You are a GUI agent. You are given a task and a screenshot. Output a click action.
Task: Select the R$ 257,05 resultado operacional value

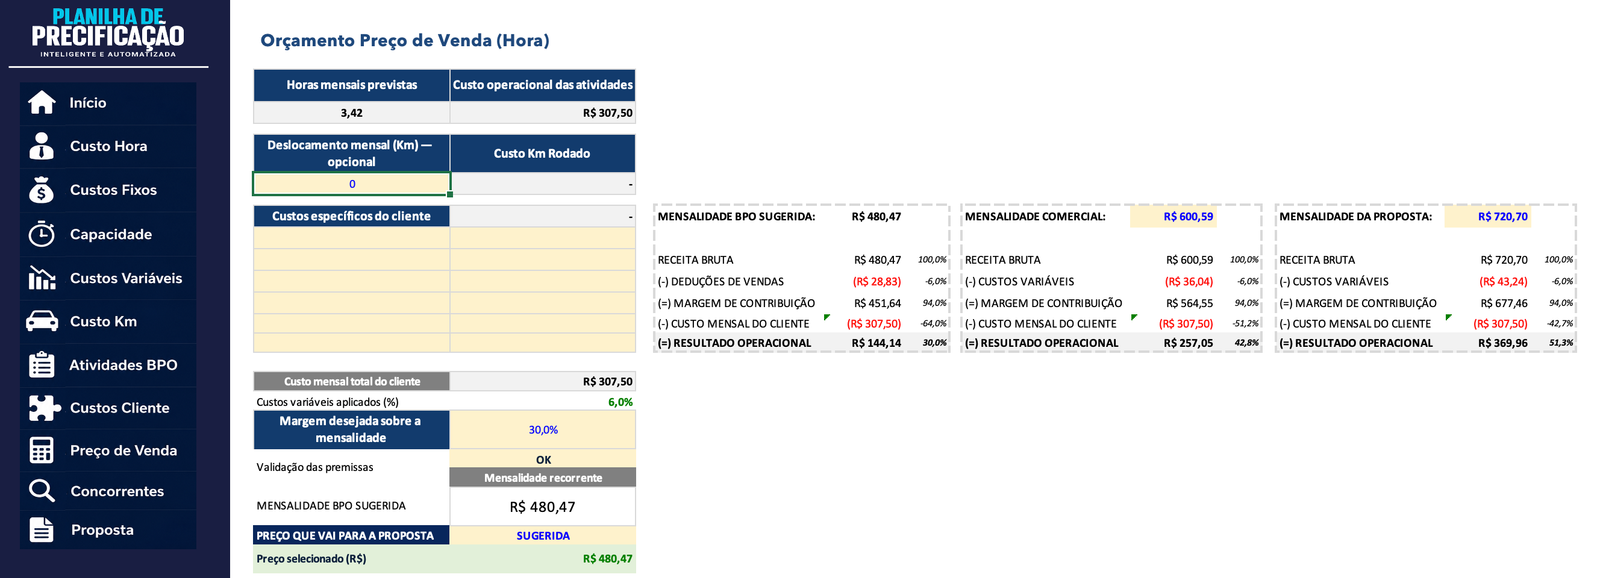coord(1188,343)
